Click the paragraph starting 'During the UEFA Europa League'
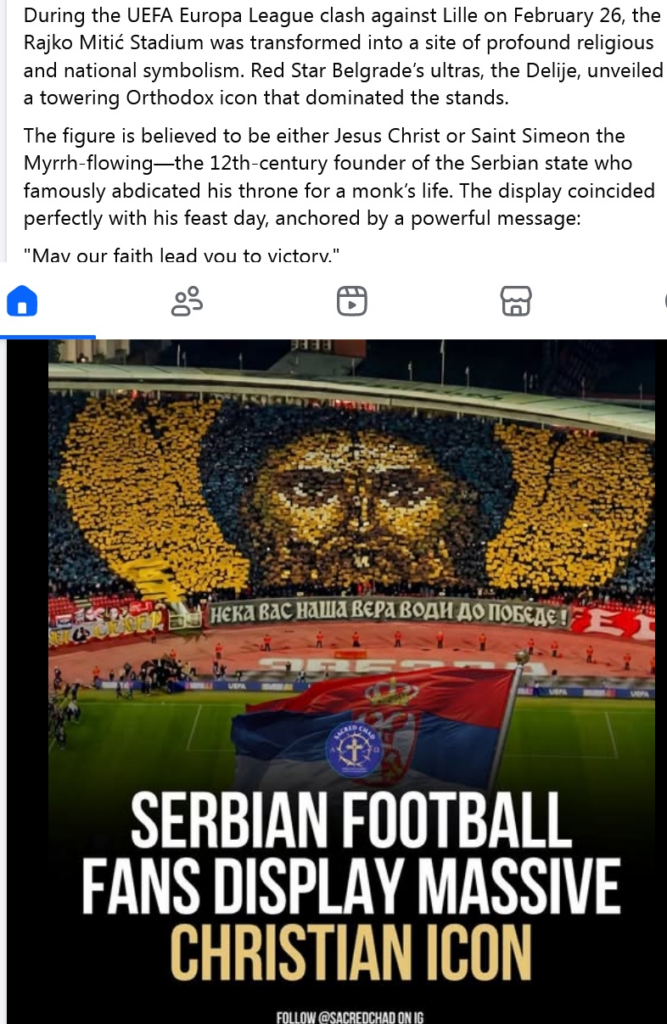 [343, 56]
